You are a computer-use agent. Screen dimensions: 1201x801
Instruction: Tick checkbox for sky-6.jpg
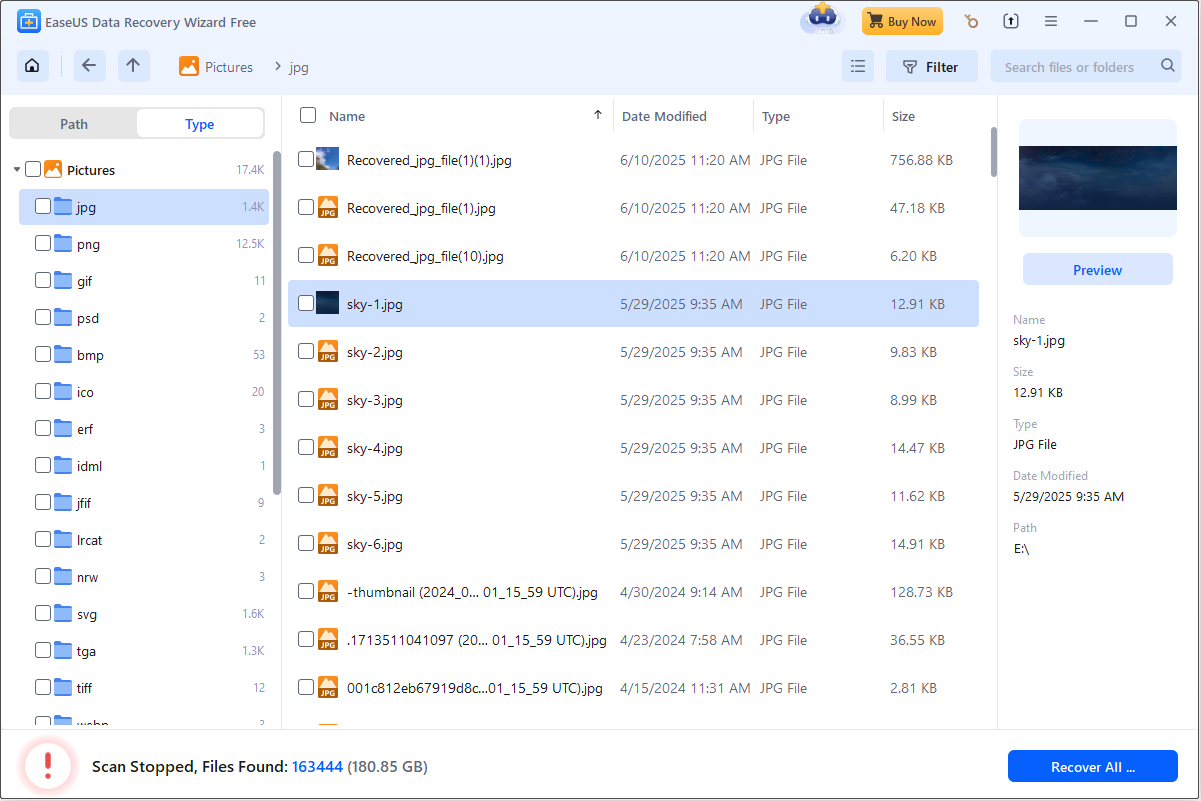[306, 543]
